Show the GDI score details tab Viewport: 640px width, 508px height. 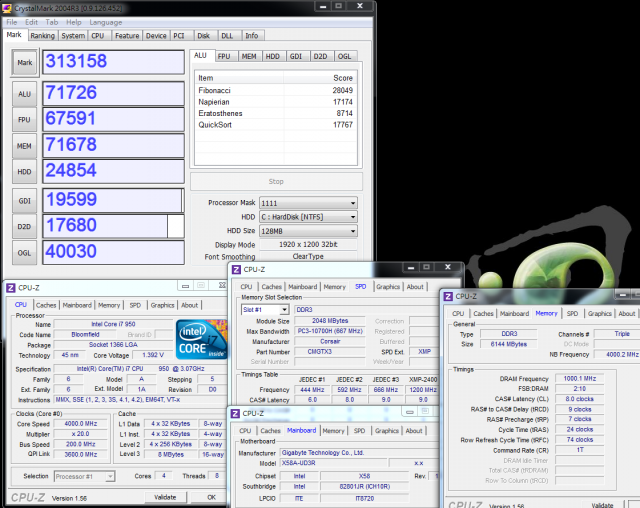(296, 56)
